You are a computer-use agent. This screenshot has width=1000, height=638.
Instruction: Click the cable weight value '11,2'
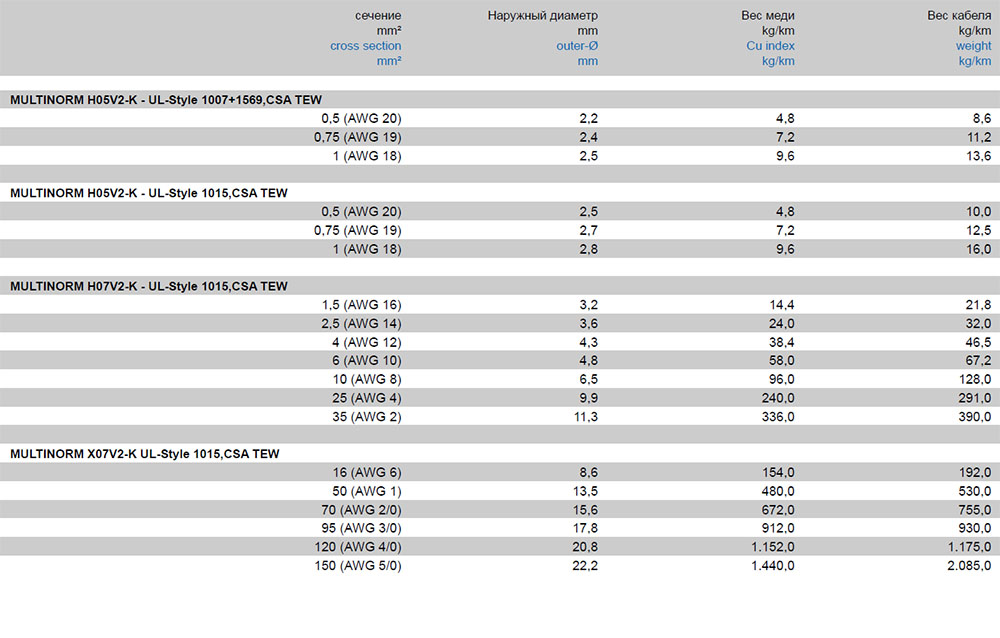[979, 137]
